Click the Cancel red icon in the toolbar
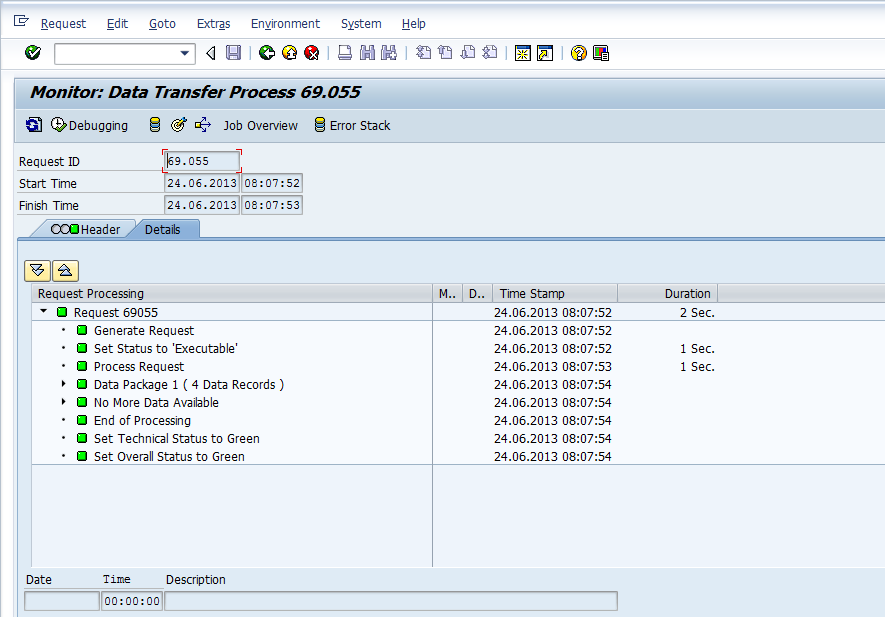 (x=312, y=53)
